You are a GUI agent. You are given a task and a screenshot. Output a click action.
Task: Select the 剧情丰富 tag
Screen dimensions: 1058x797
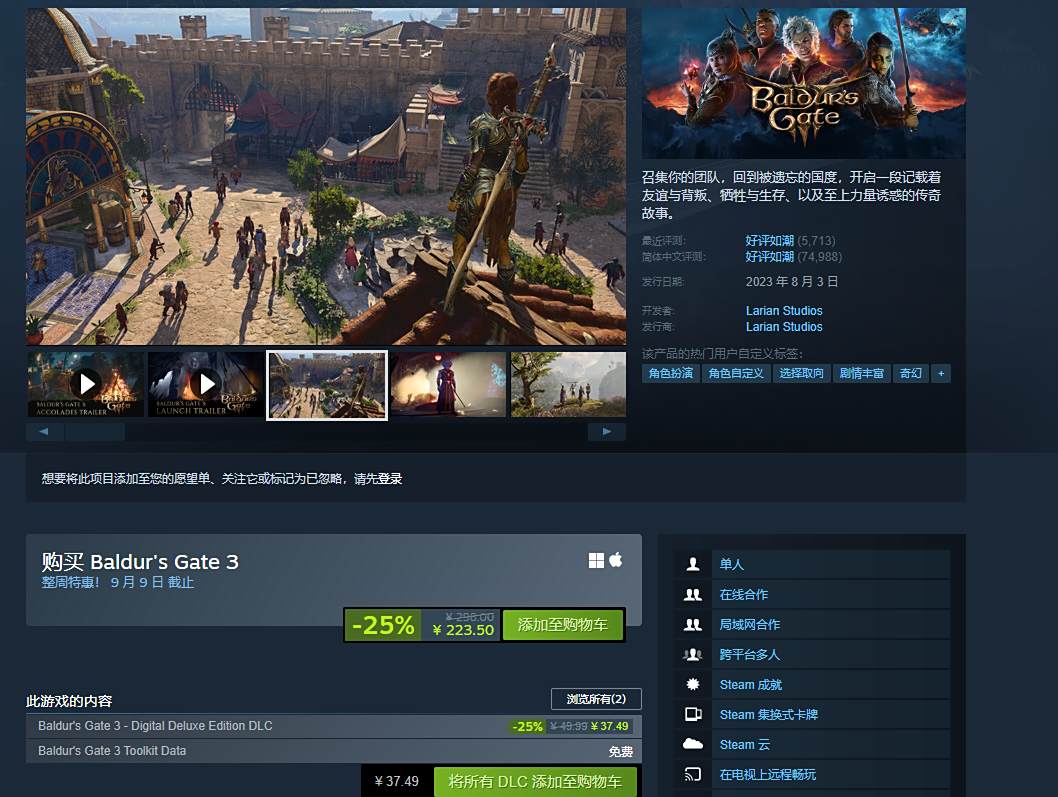coord(861,373)
